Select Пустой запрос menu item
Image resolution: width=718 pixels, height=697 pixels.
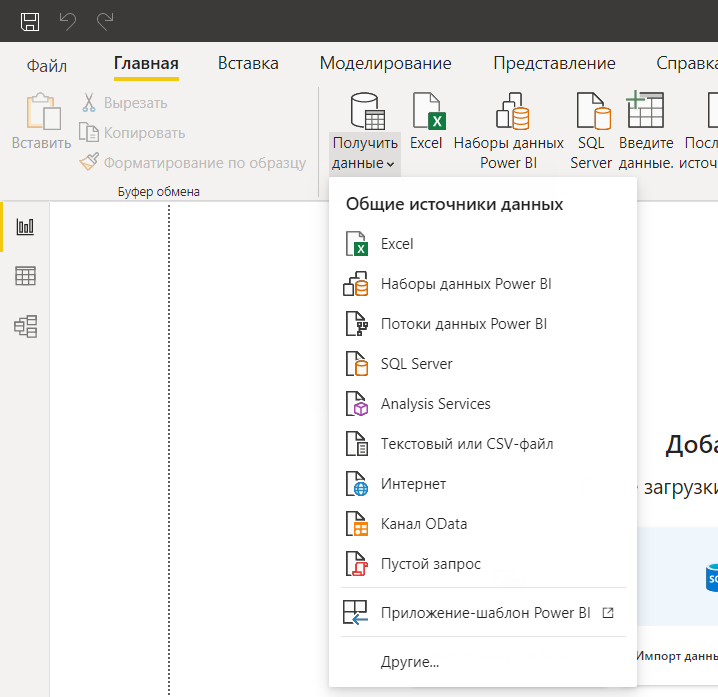(483, 564)
